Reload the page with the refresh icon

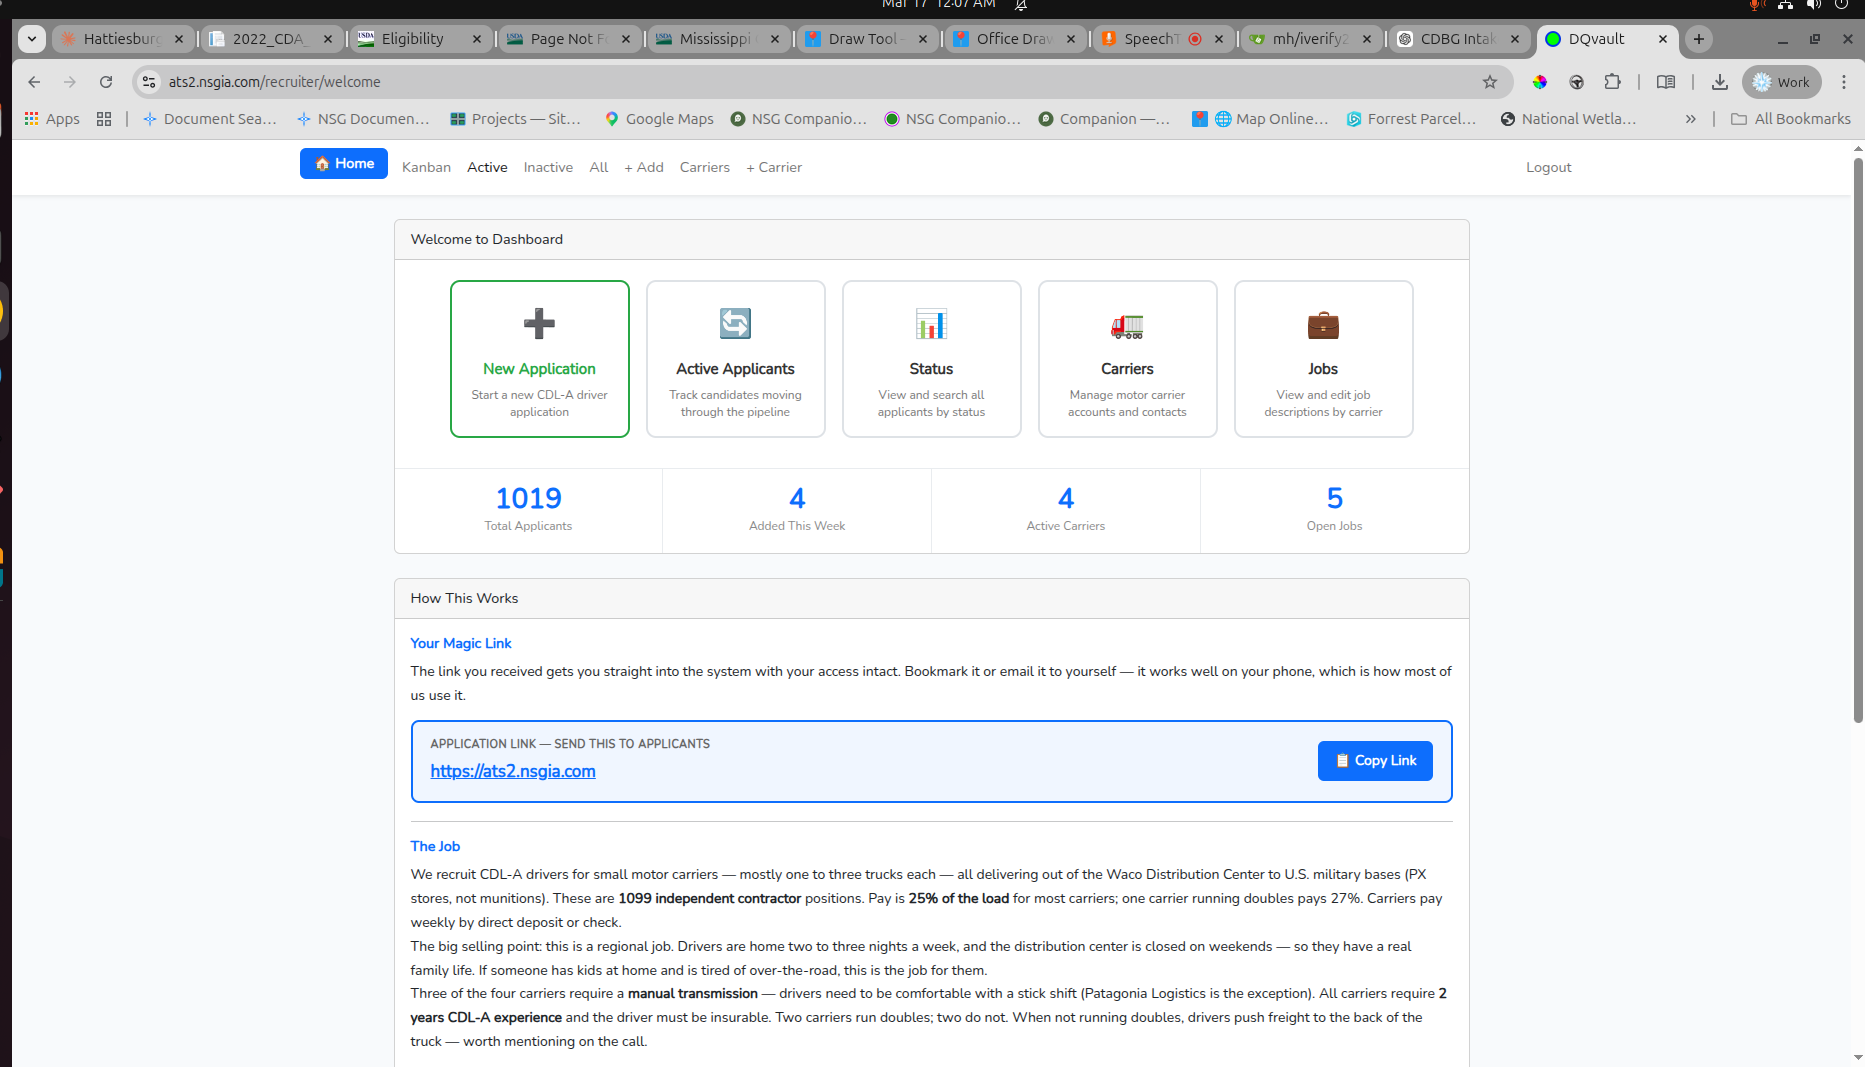pos(106,82)
